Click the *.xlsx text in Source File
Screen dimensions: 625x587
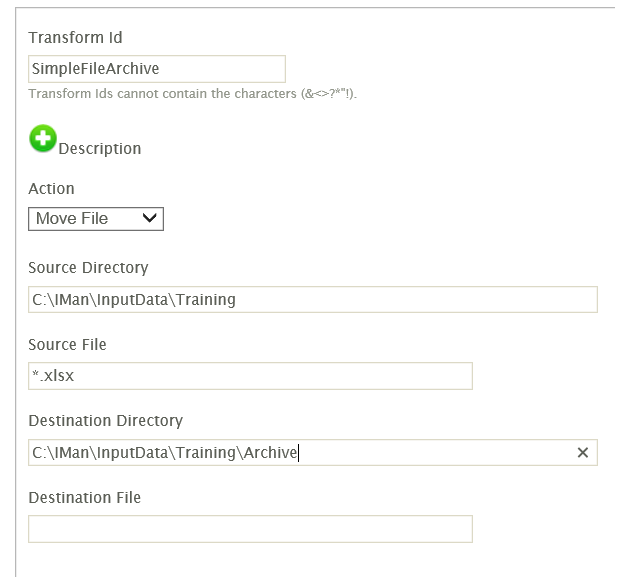tap(53, 376)
